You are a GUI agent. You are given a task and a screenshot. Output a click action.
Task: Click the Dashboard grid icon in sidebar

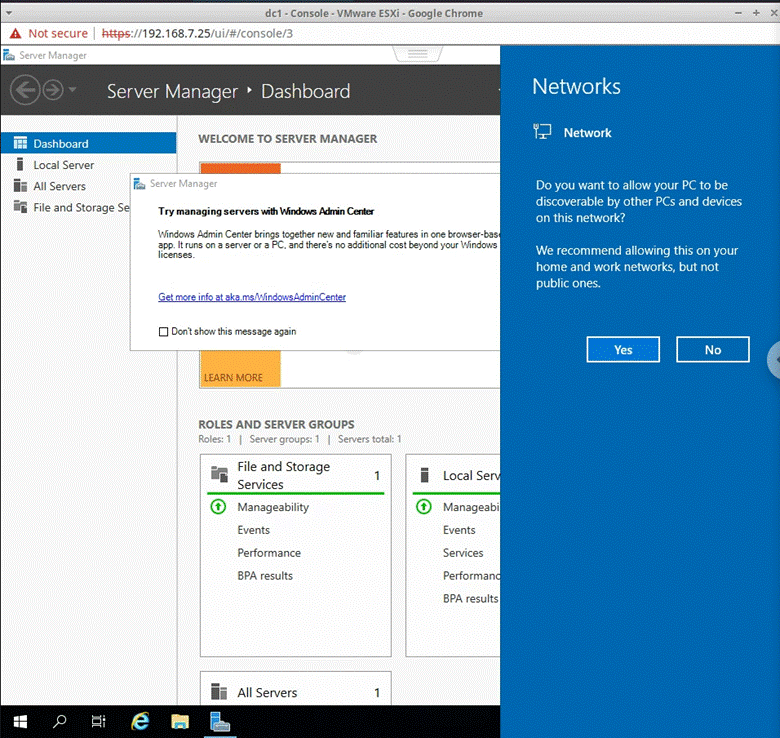pos(20,143)
